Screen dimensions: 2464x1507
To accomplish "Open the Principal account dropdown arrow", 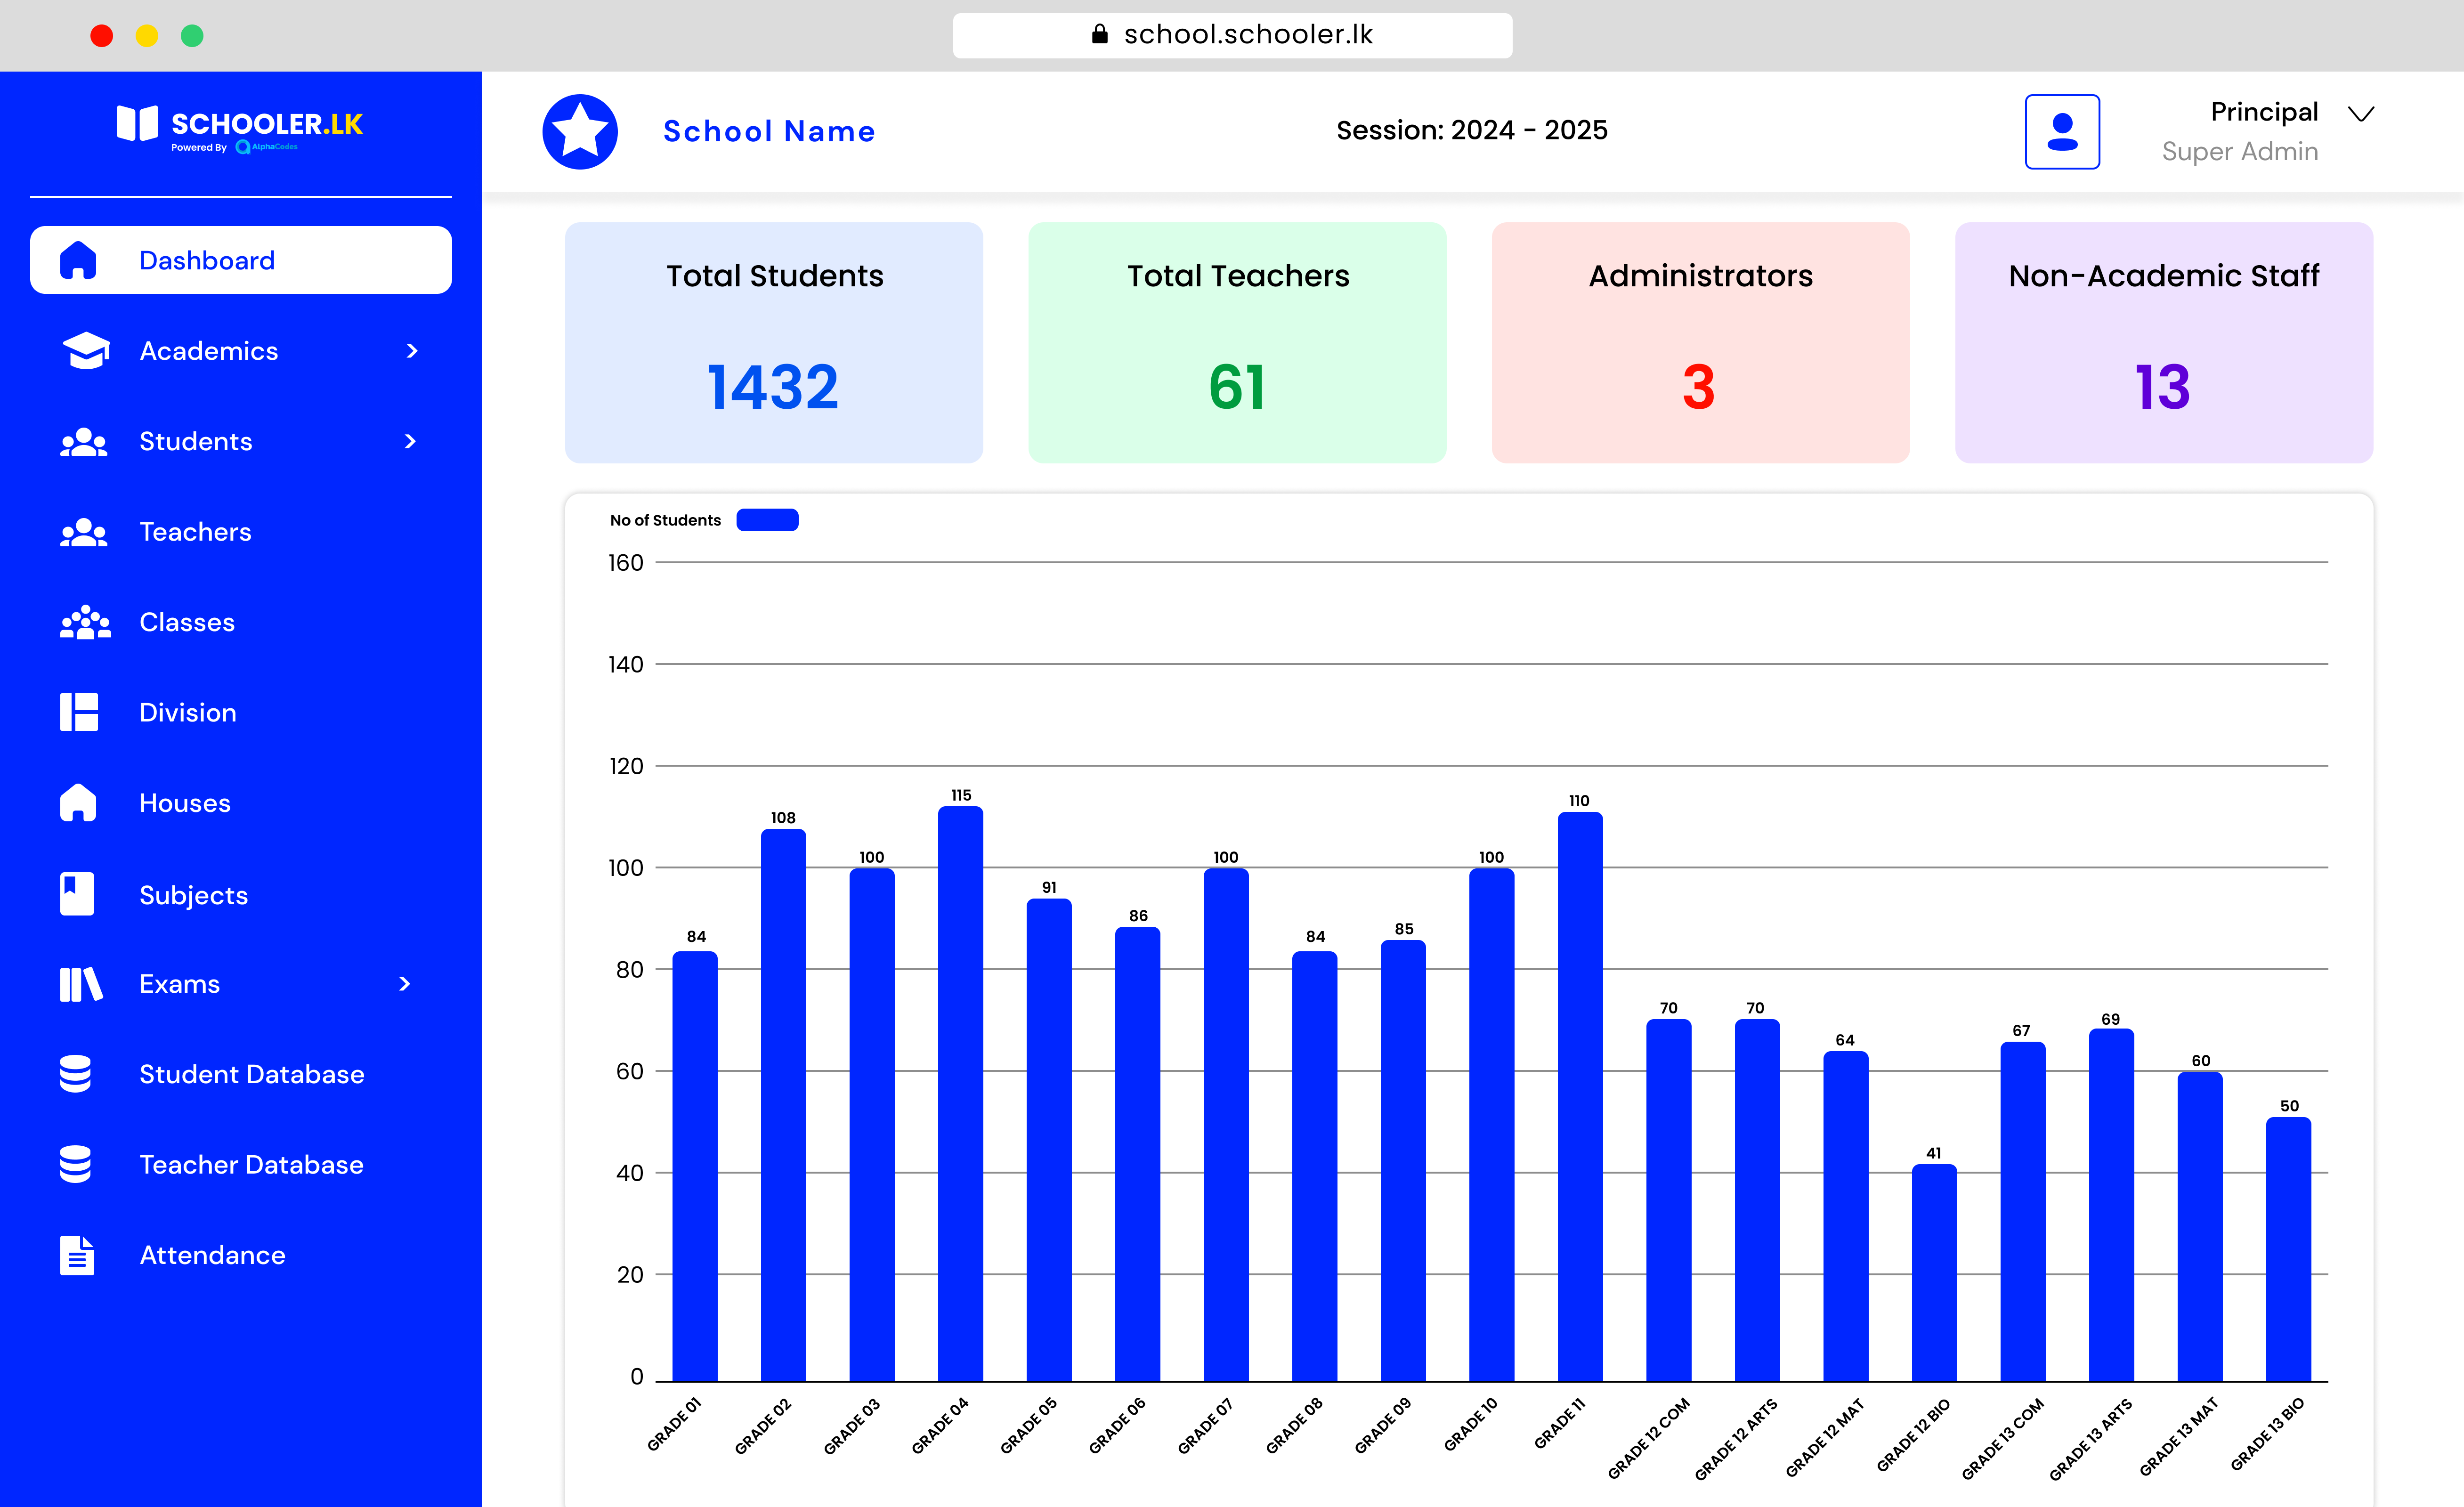I will [2361, 114].
